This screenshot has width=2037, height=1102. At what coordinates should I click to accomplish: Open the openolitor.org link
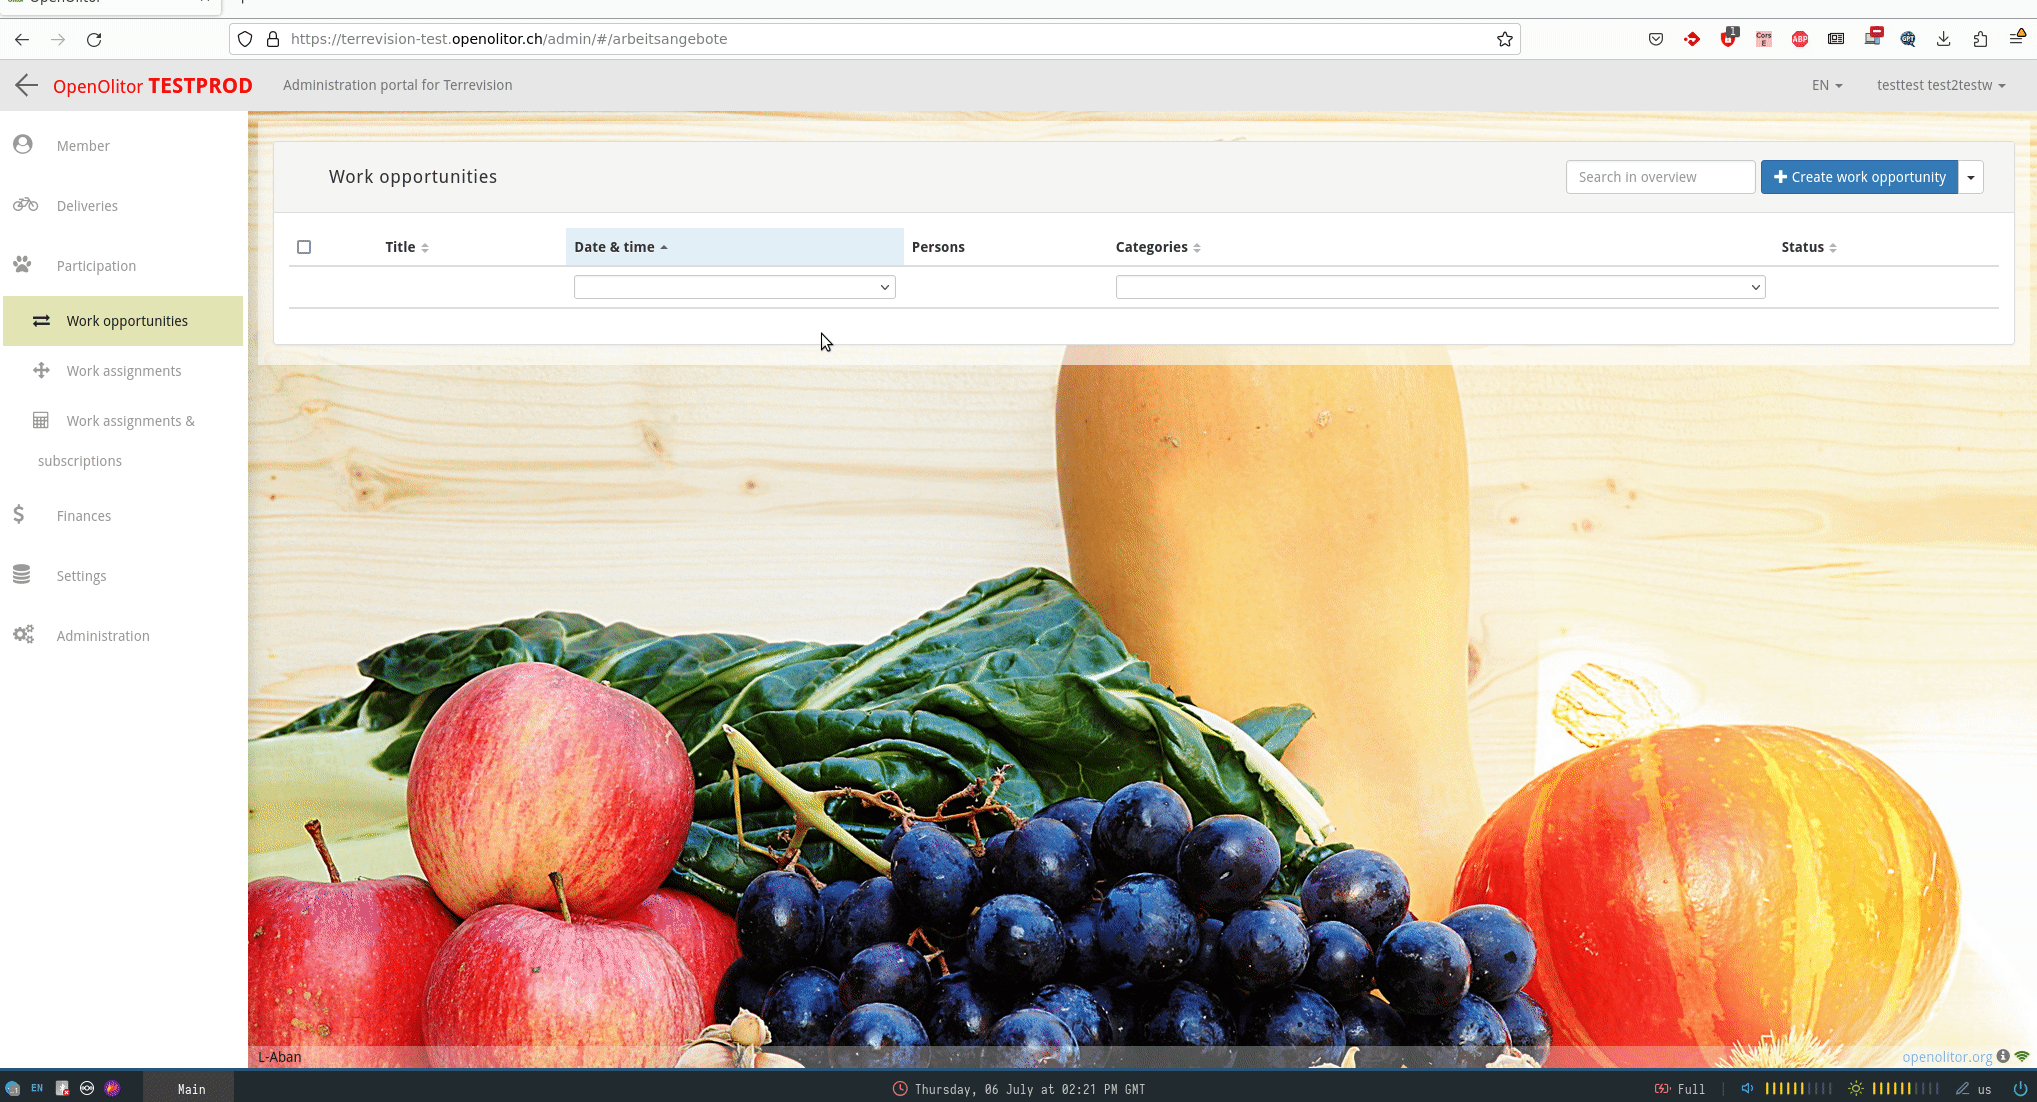[x=1946, y=1057]
